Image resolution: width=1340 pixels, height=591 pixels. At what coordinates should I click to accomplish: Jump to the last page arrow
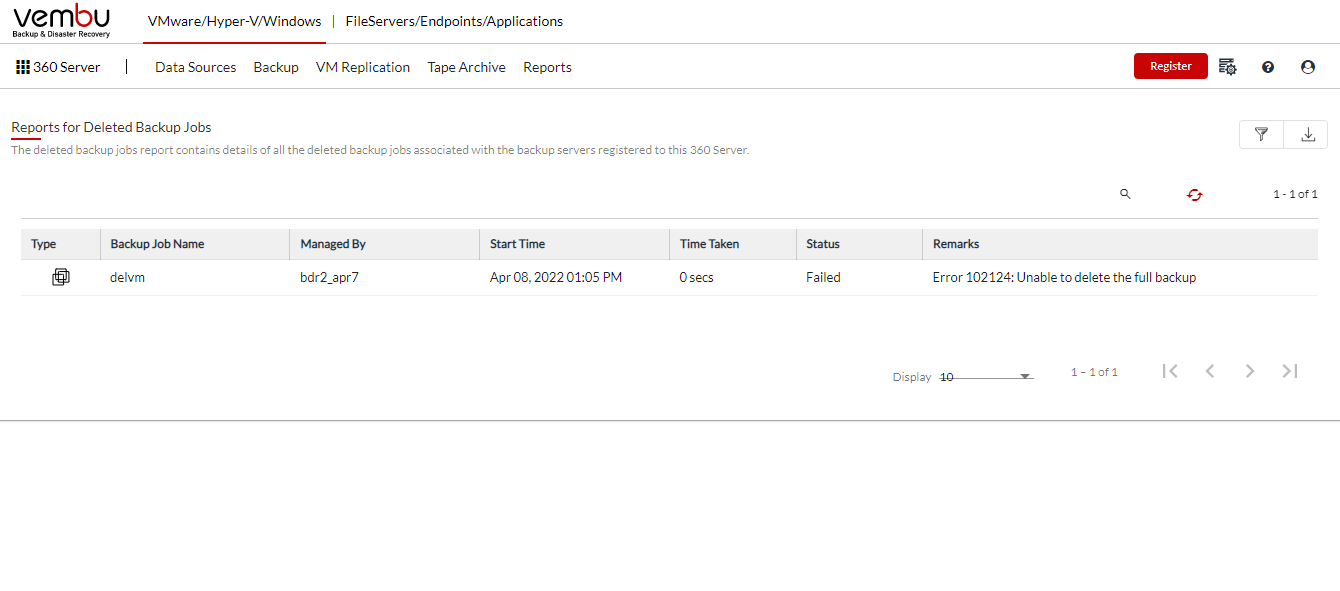point(1290,371)
